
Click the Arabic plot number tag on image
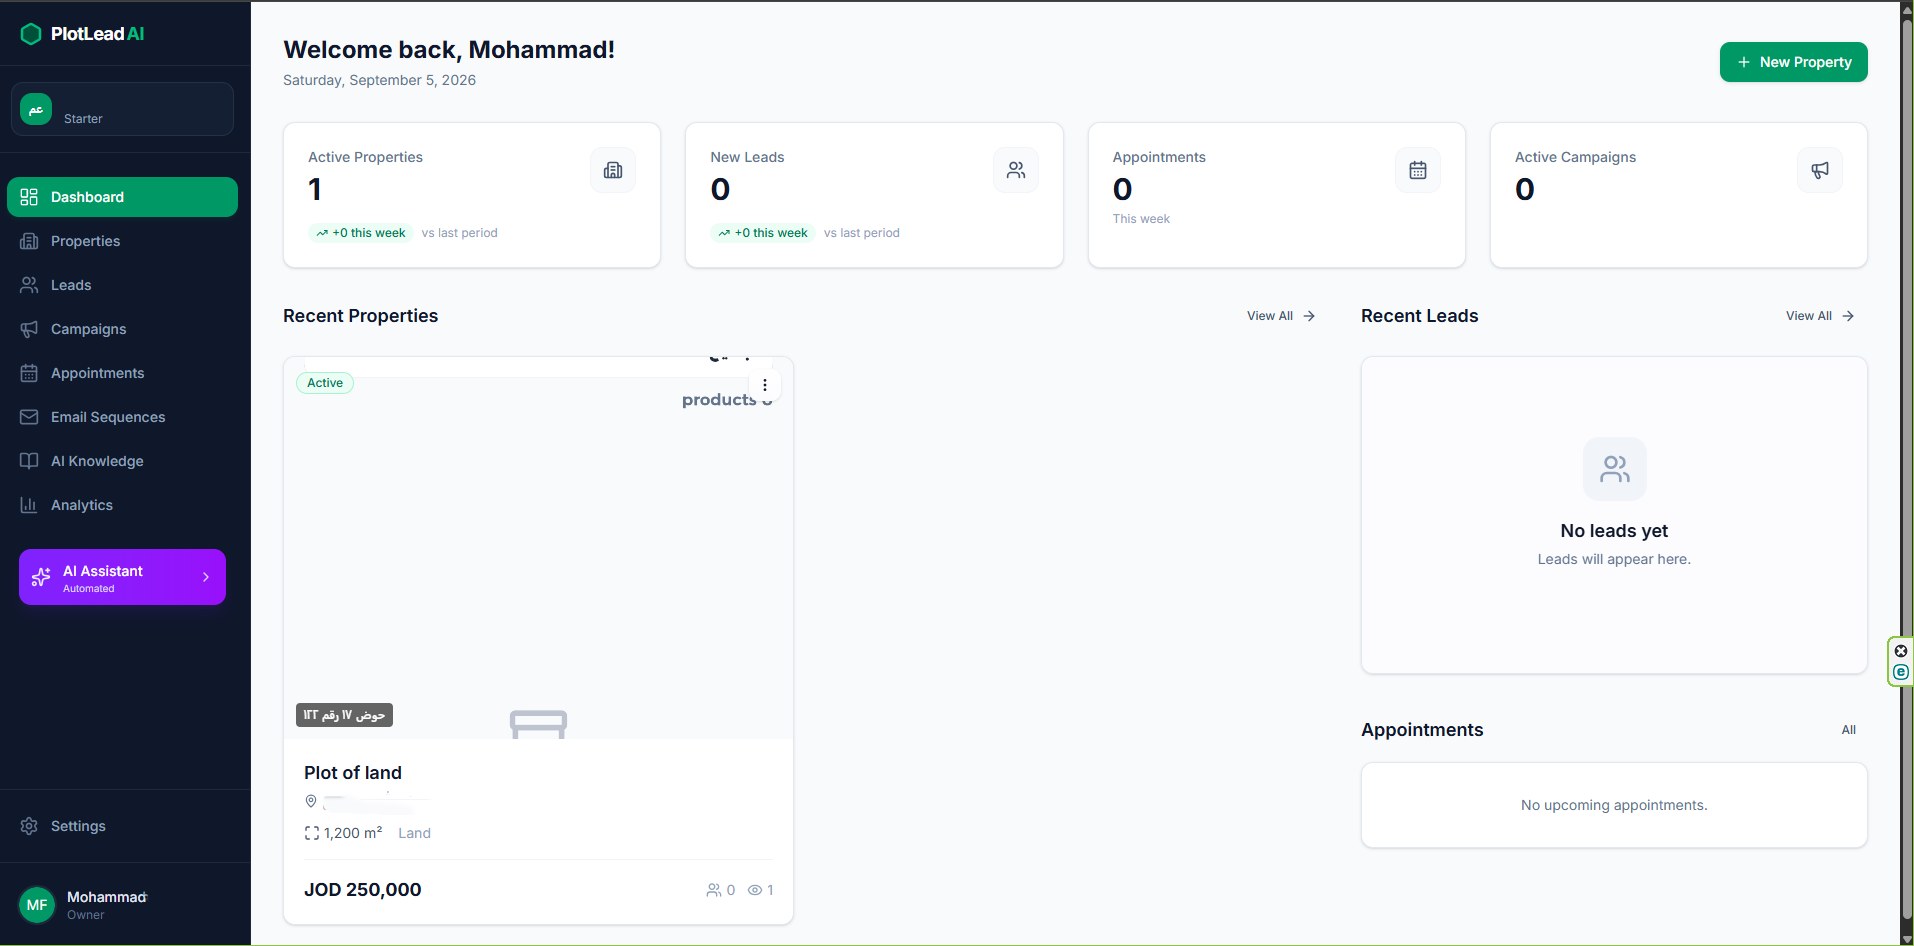click(x=344, y=715)
